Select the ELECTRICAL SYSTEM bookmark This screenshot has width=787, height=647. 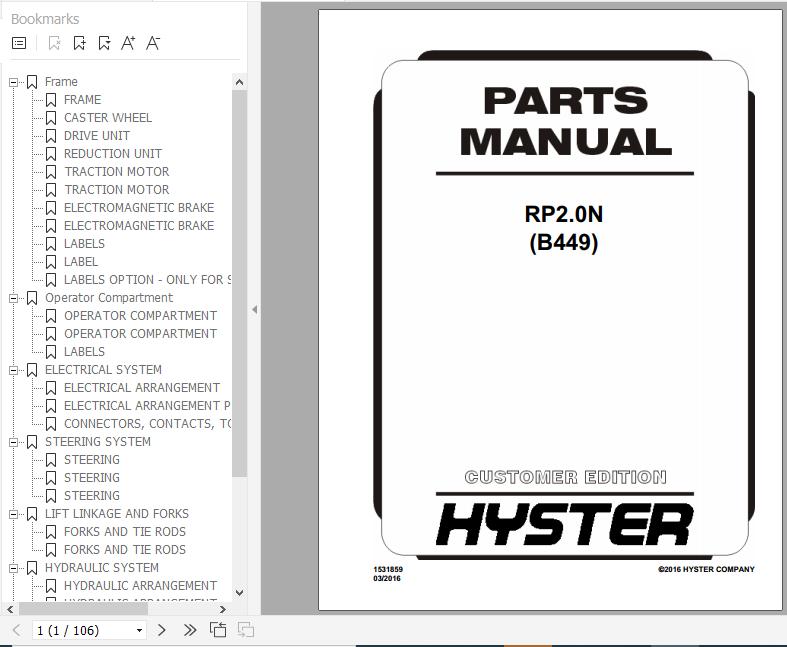tap(103, 370)
